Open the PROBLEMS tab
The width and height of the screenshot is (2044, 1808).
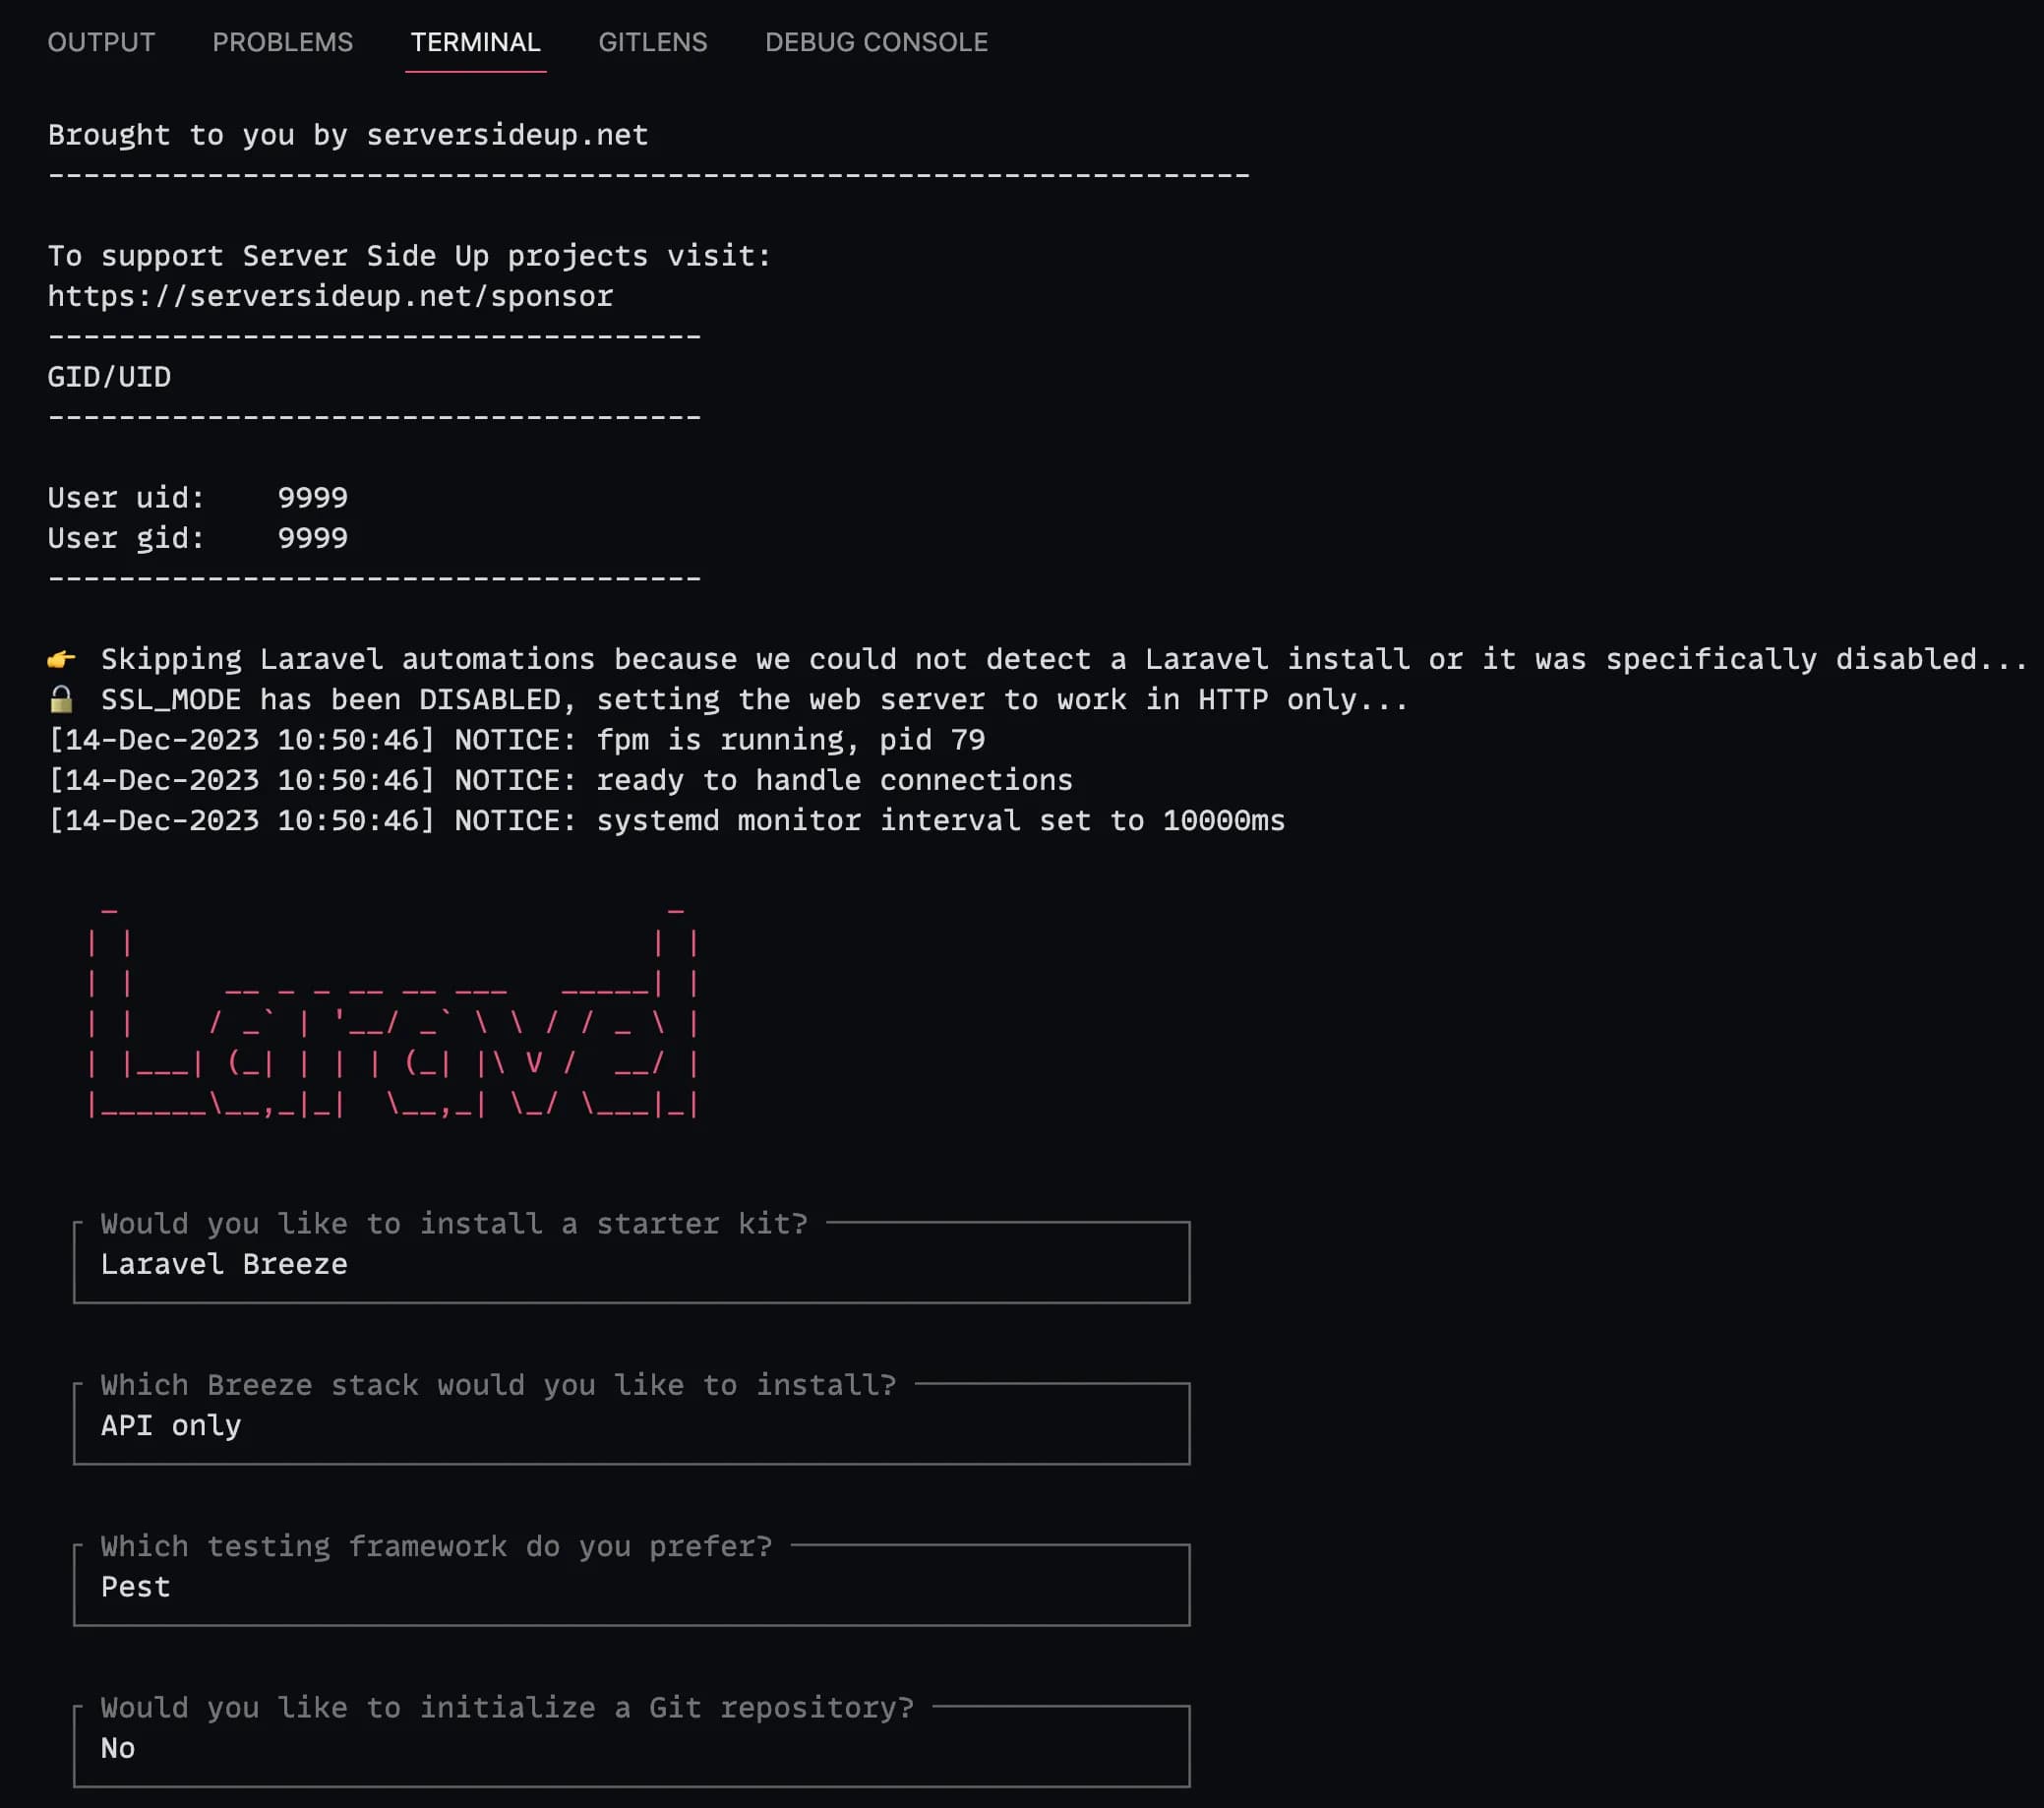(283, 42)
